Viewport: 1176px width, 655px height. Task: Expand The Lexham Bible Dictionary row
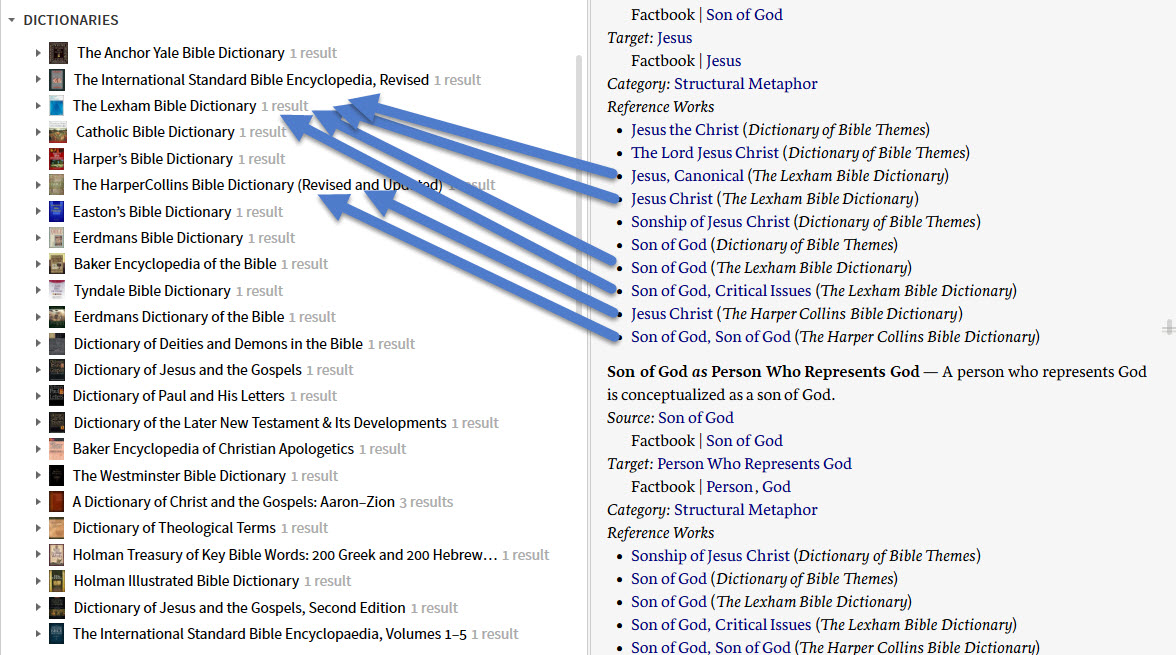coord(38,106)
